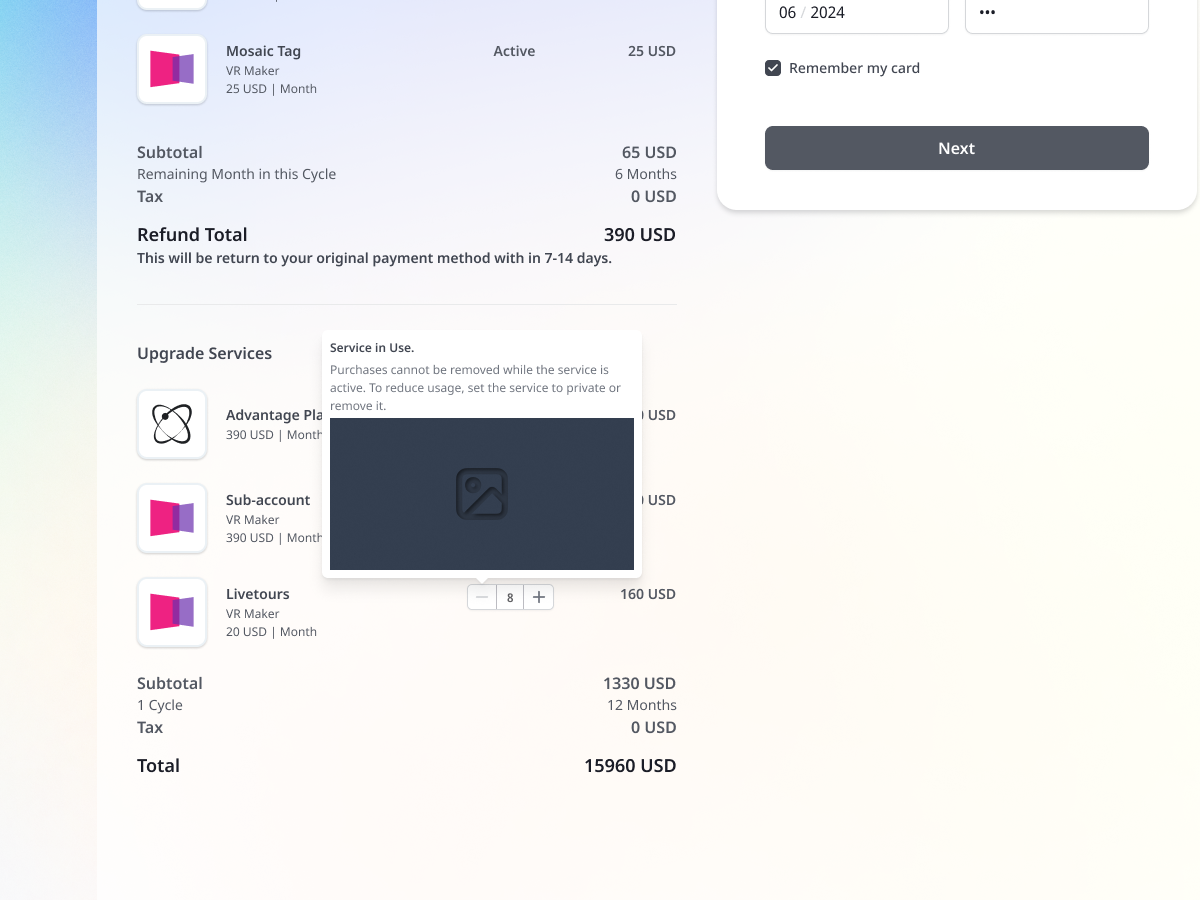Viewport: 1200px width, 900px height.
Task: Click the 'Active' status of Mosaic Tag
Action: (514, 51)
